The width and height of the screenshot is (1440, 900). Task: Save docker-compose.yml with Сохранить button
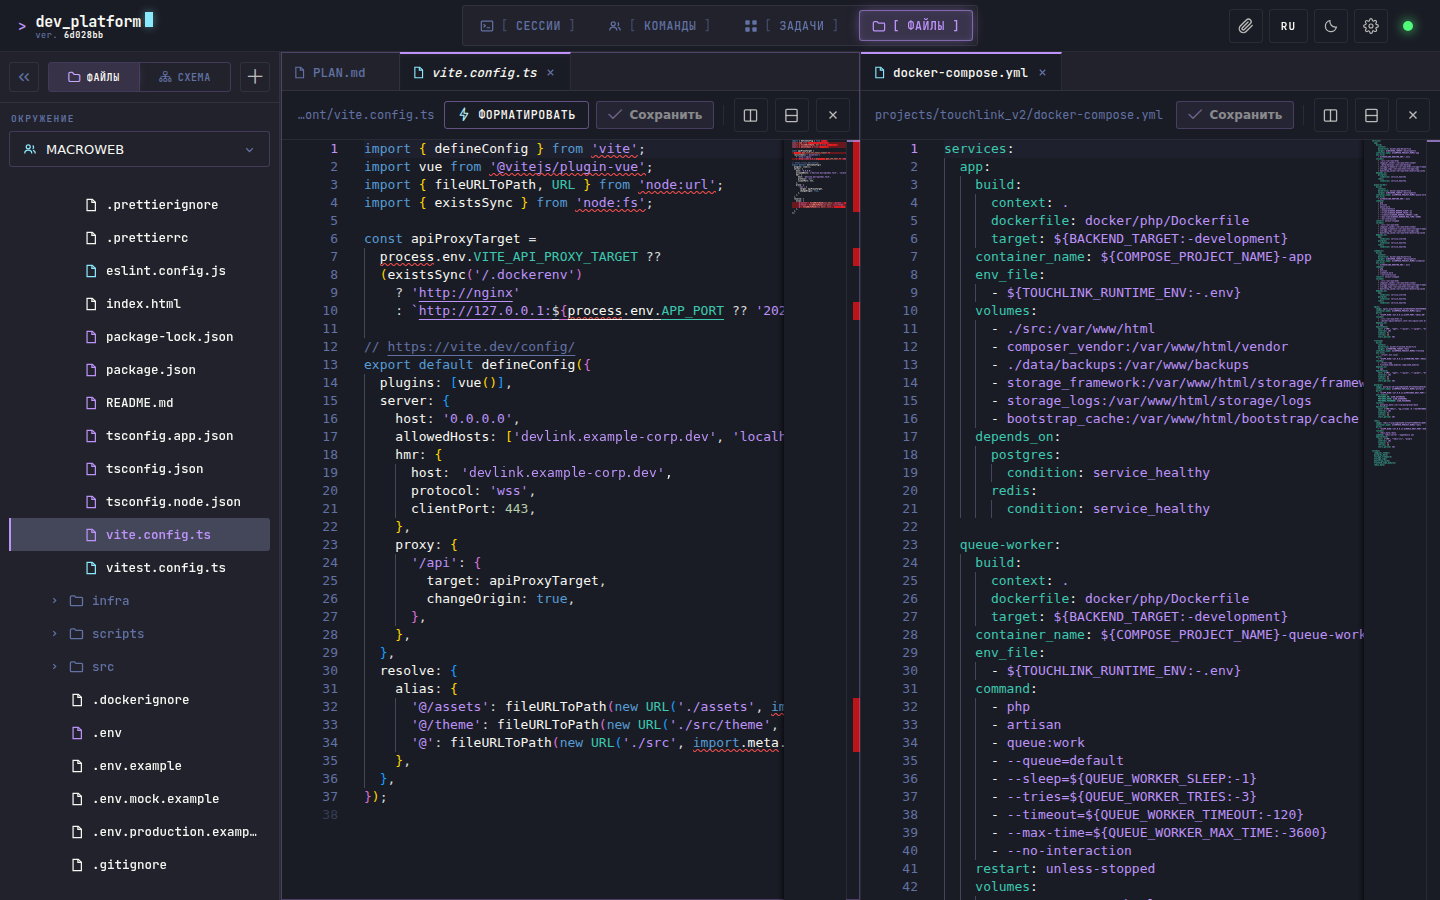[1235, 115]
